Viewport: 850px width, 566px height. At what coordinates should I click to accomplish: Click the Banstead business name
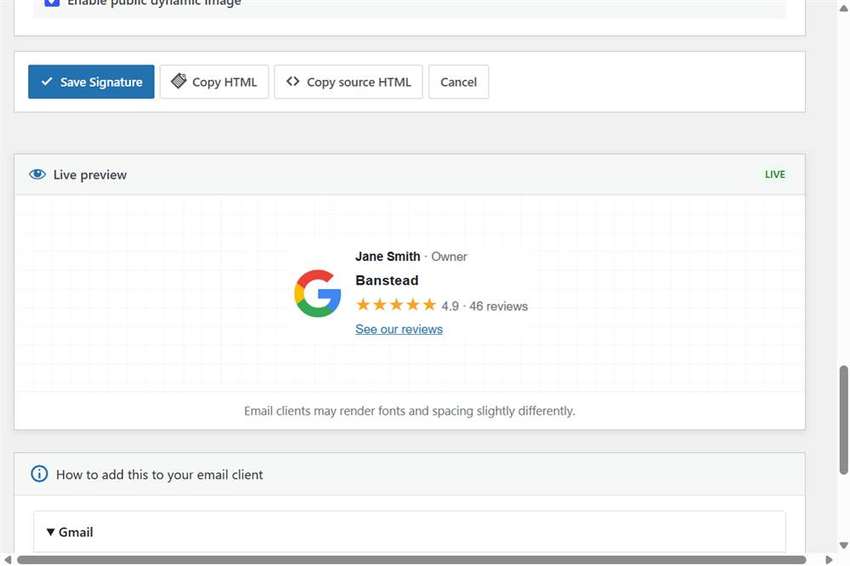pos(387,280)
